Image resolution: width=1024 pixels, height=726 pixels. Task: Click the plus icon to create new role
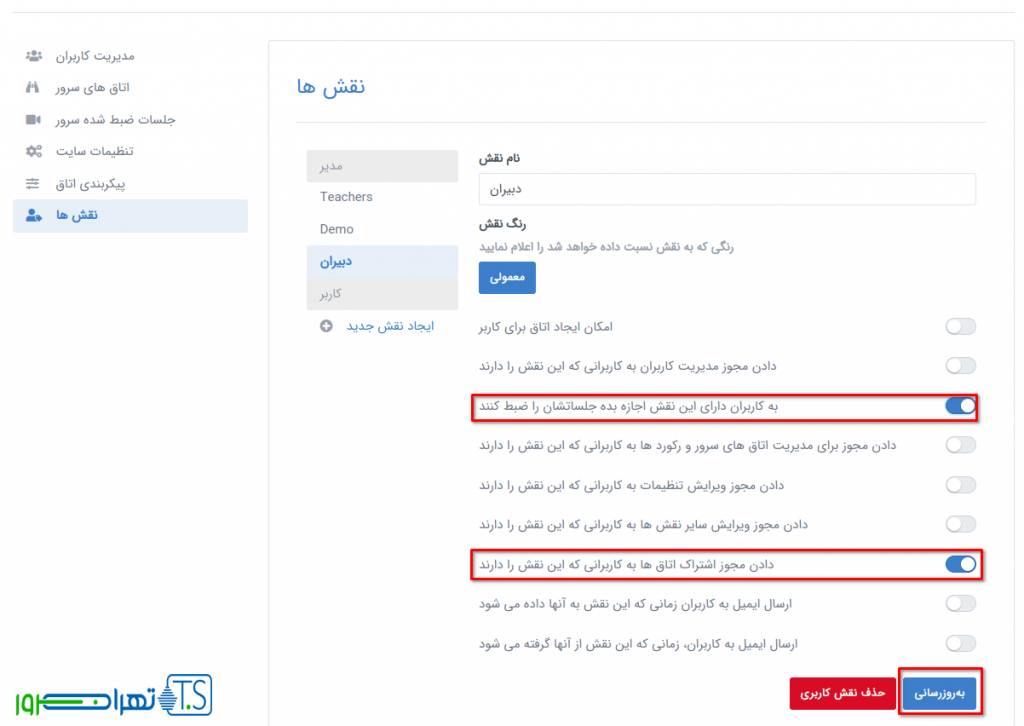[326, 327]
